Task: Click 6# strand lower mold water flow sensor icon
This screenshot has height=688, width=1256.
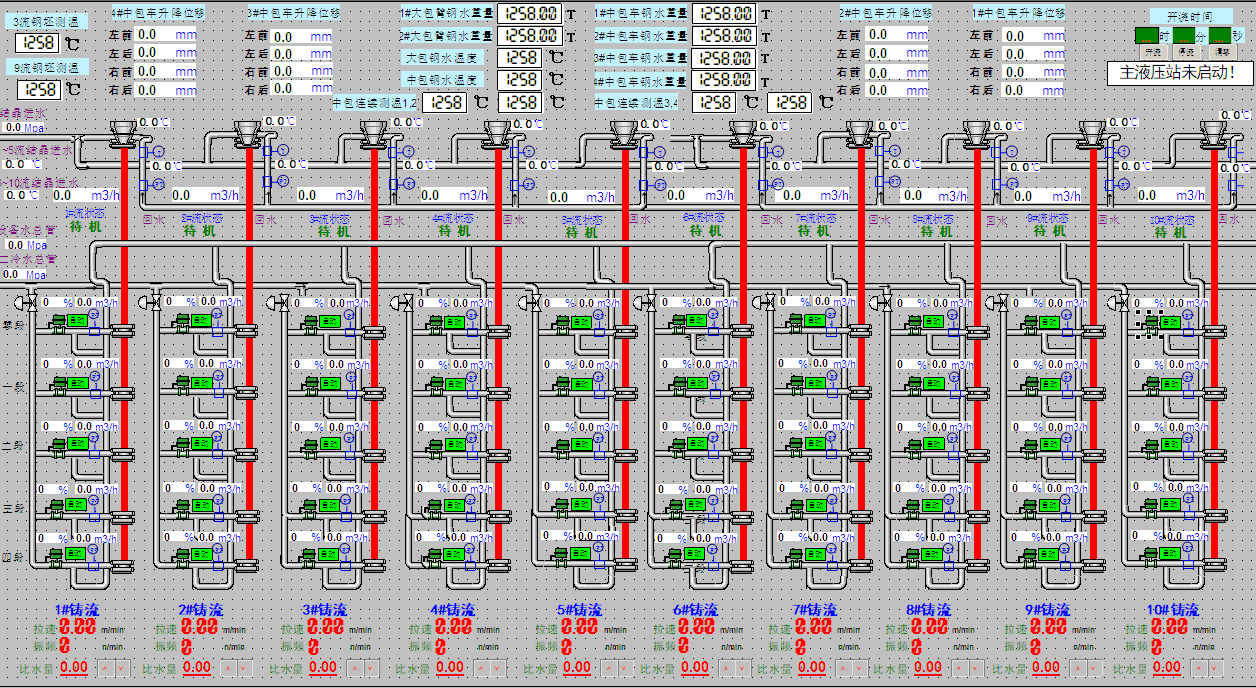Action: pos(778,182)
